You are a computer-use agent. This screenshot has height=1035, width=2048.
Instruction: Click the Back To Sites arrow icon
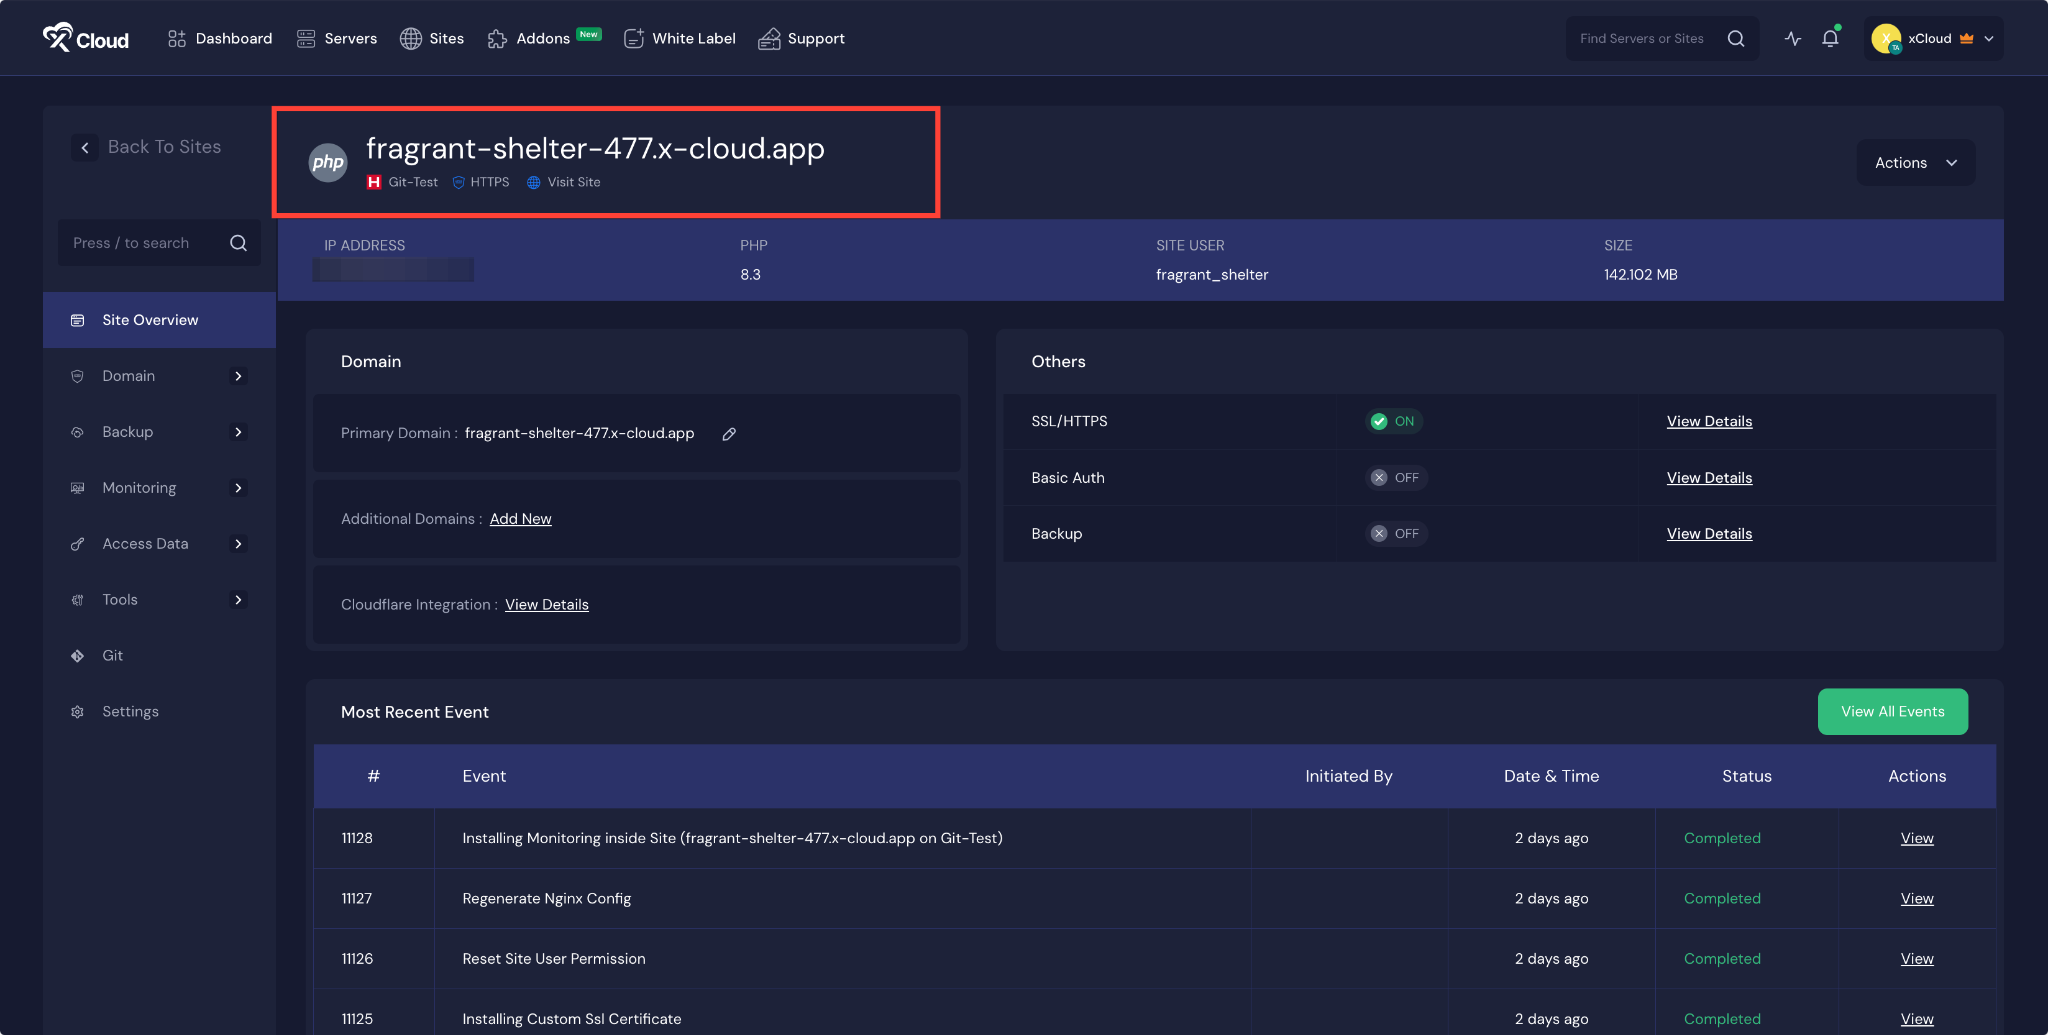85,148
